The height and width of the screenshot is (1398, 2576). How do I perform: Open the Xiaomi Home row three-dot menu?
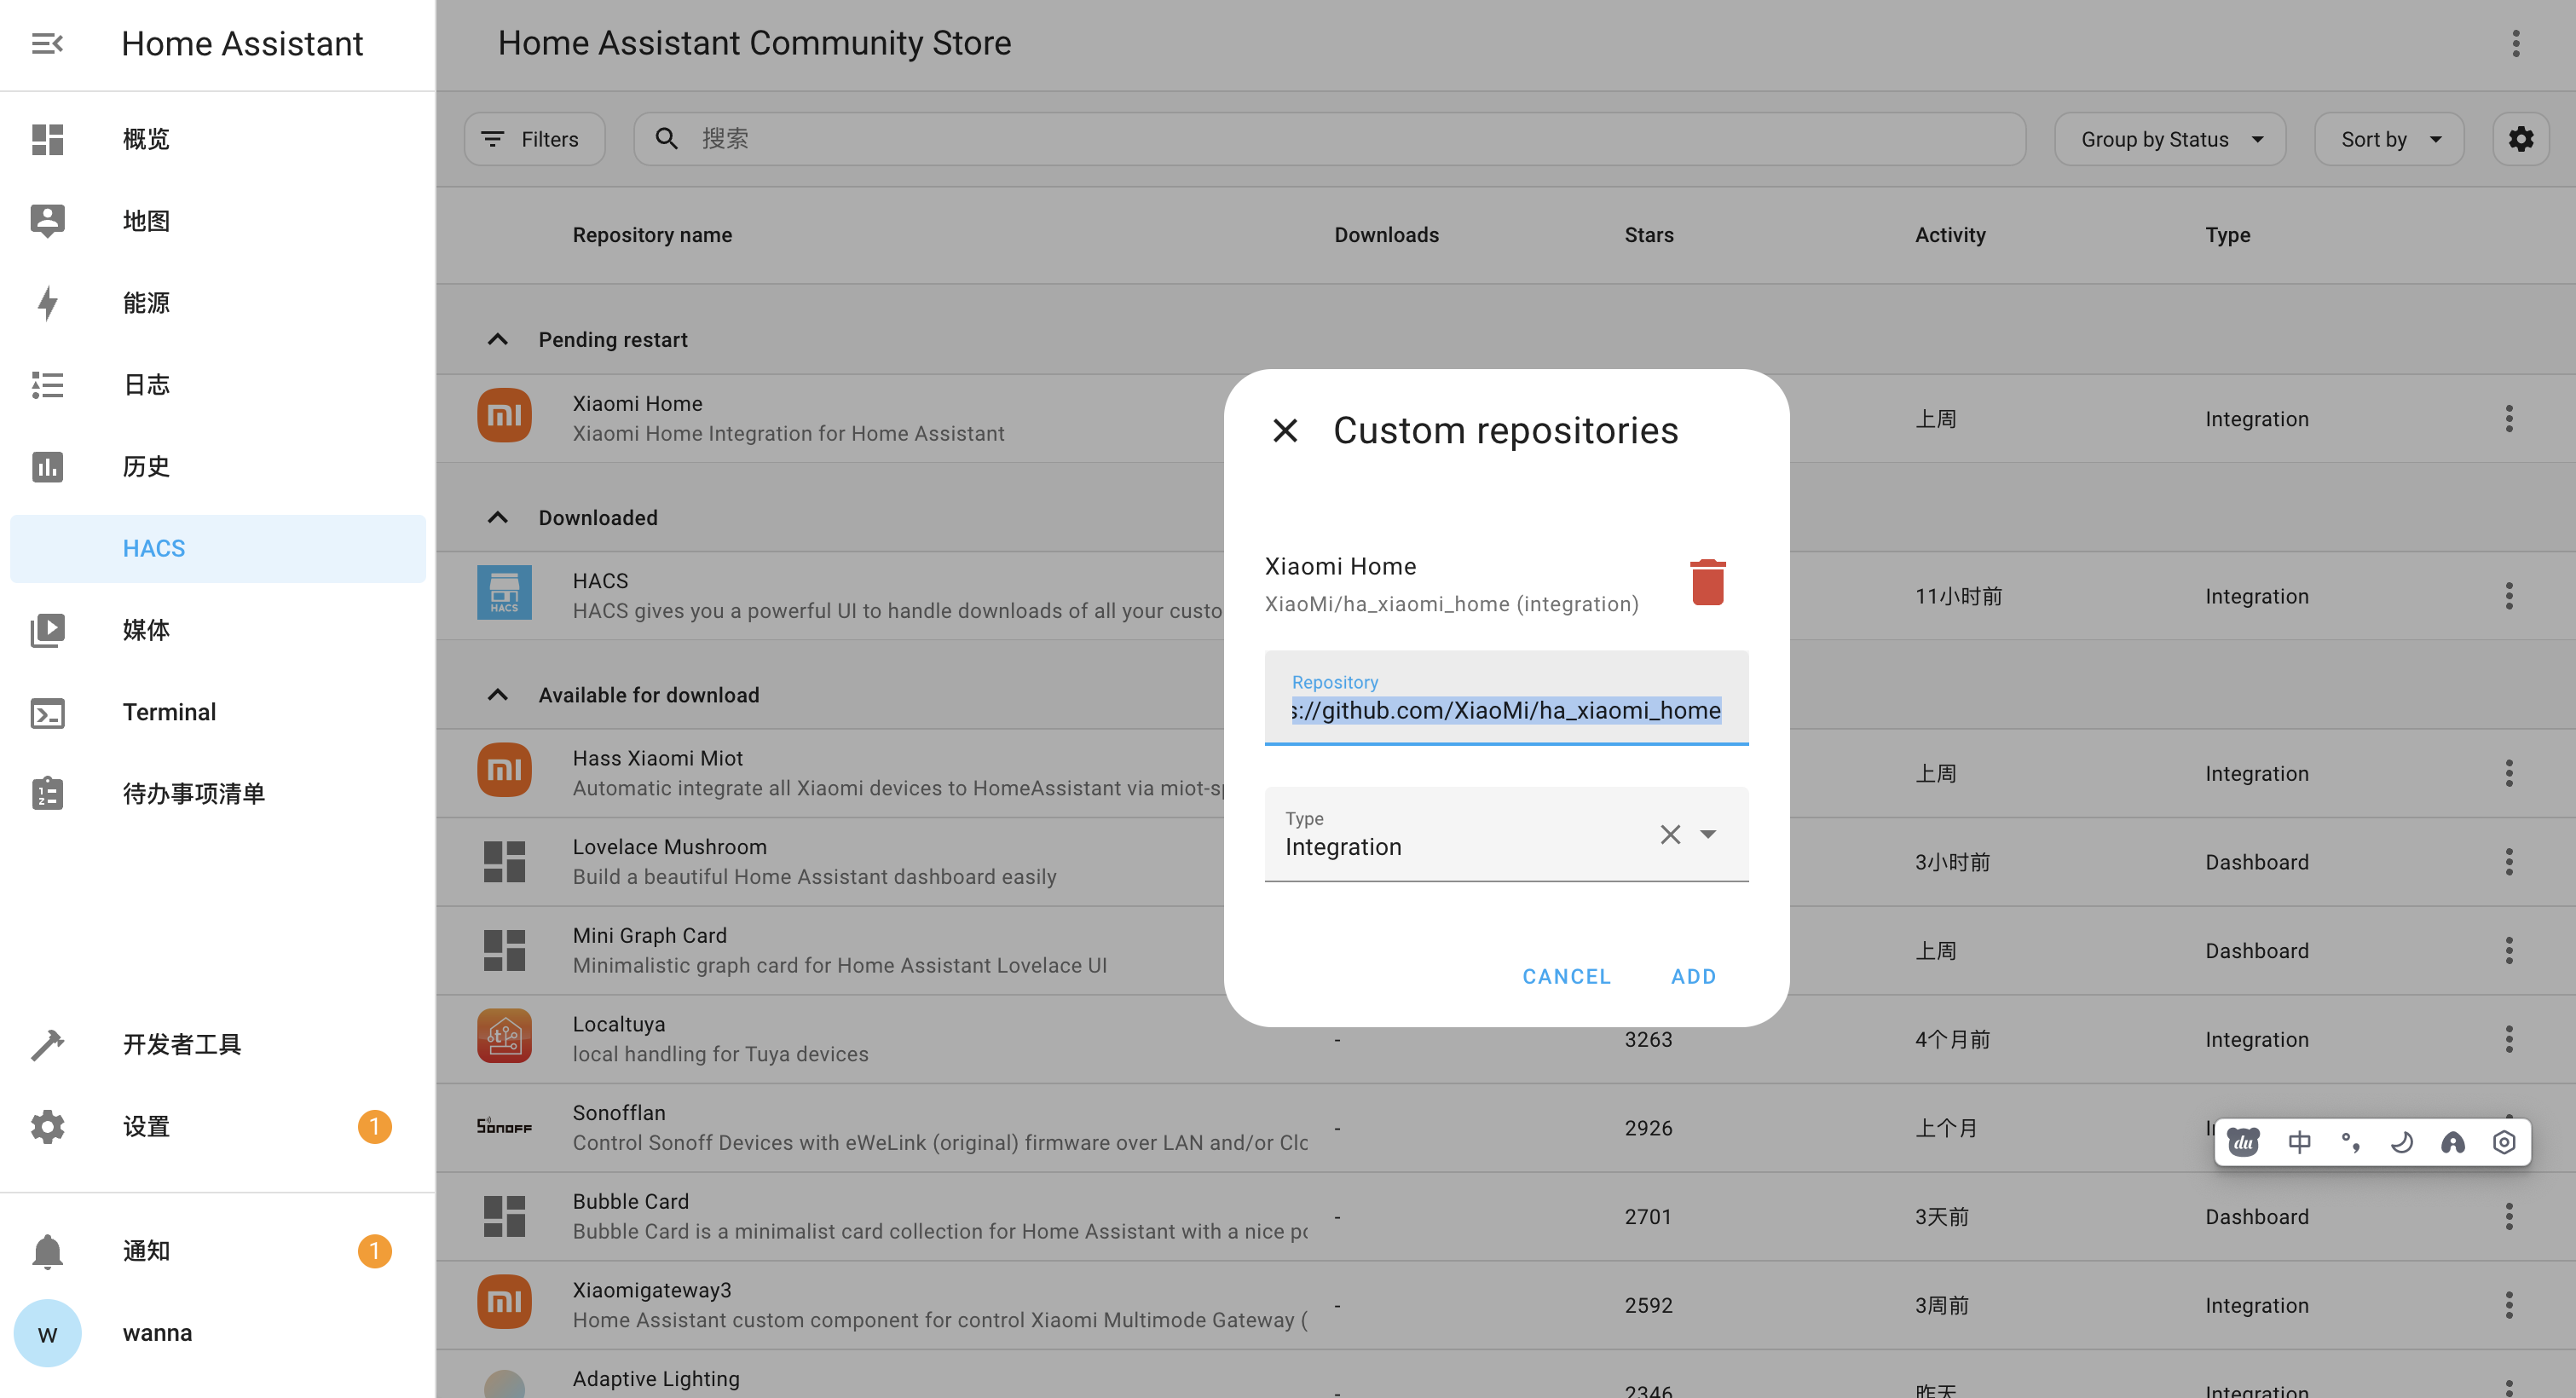(x=2509, y=419)
